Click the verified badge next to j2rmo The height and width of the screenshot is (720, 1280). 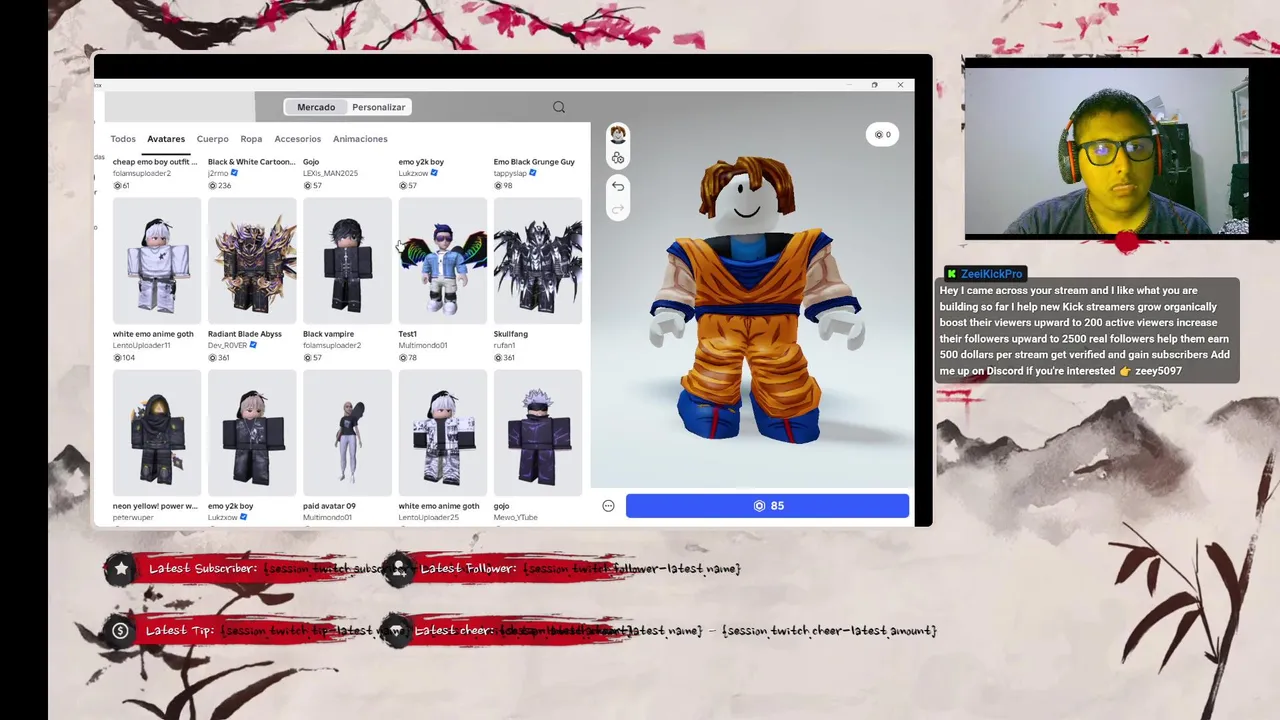[235, 173]
